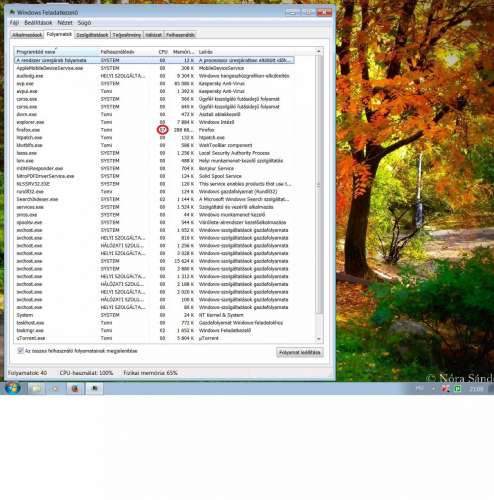Image resolution: width=494 pixels, height=500 pixels.
Task: Sort by Memória column header
Action: pyautogui.click(x=183, y=52)
